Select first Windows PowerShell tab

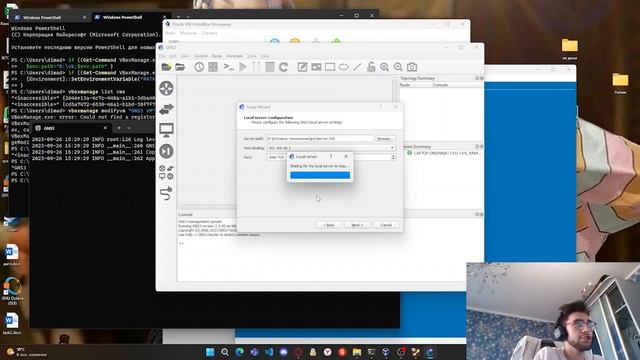(50, 18)
